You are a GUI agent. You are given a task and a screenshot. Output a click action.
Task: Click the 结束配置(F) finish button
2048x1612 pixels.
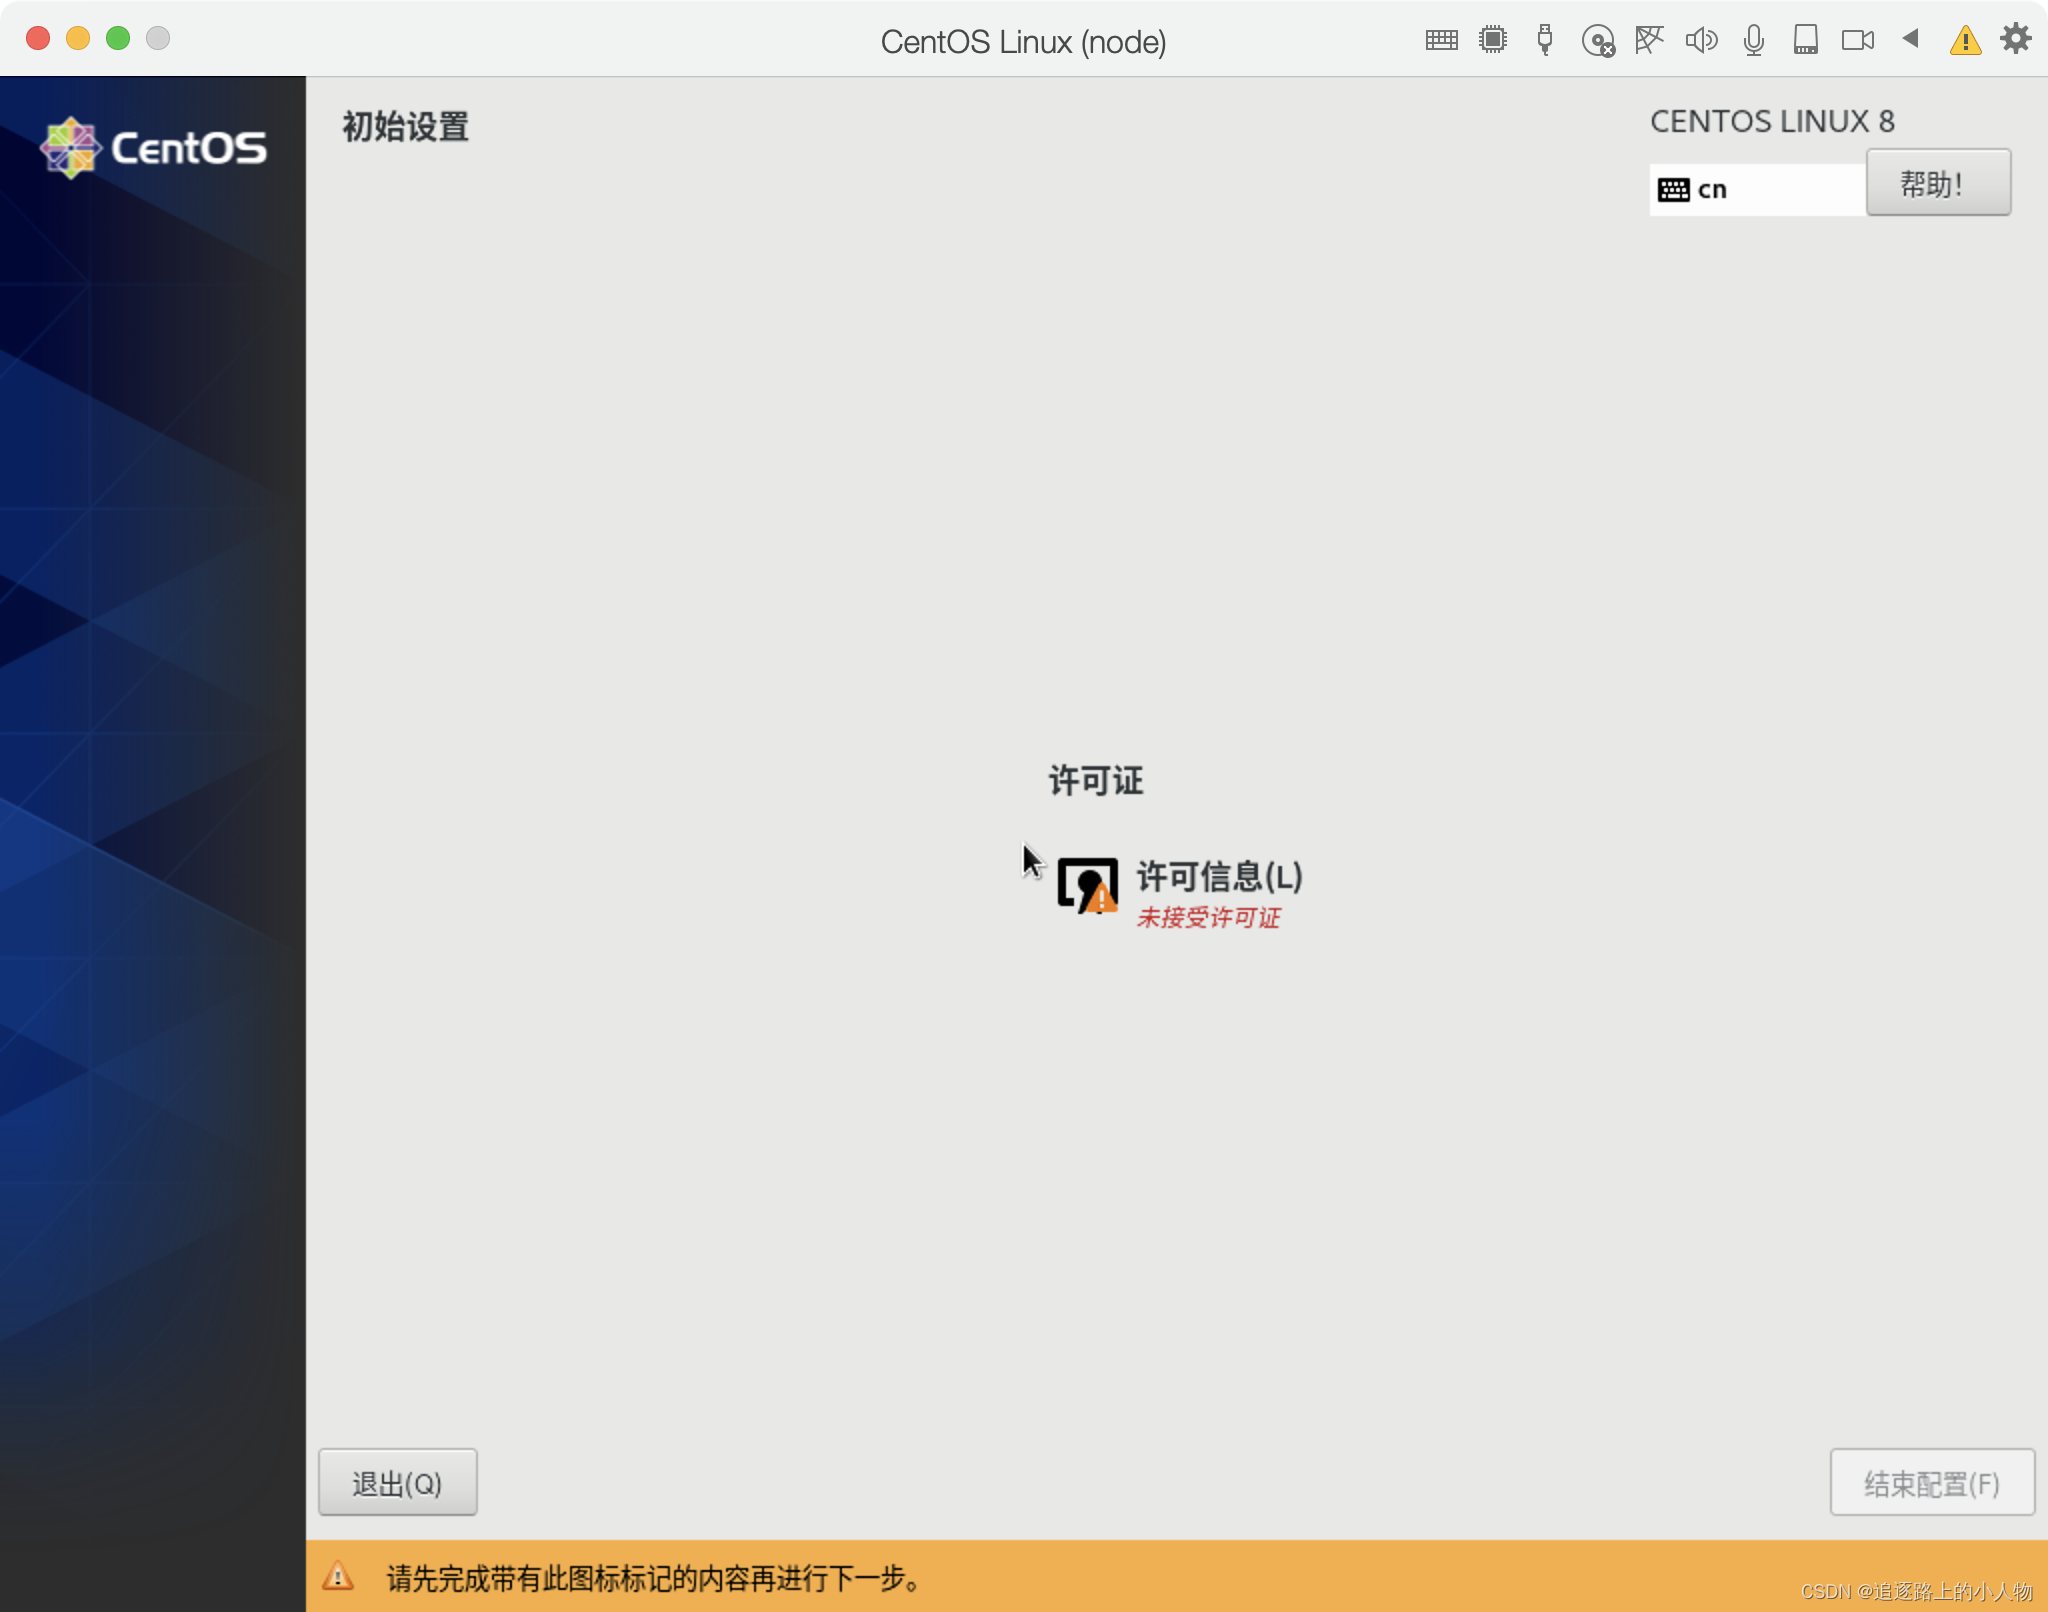click(1931, 1483)
